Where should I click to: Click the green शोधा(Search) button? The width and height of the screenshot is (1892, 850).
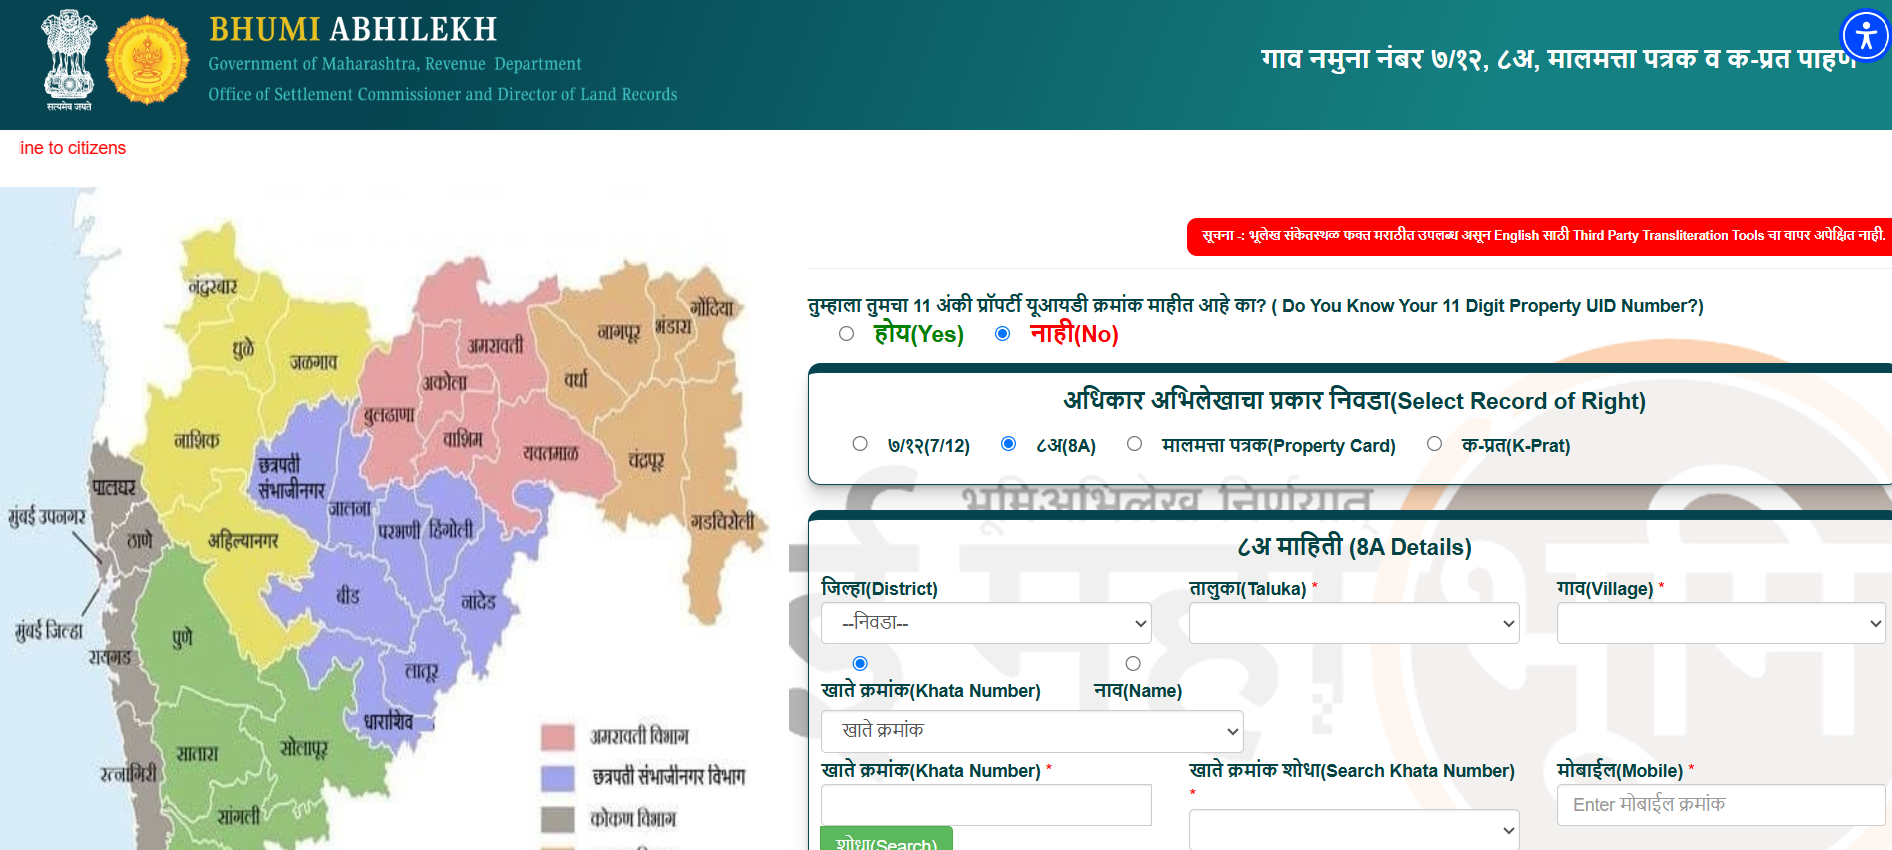tap(886, 839)
